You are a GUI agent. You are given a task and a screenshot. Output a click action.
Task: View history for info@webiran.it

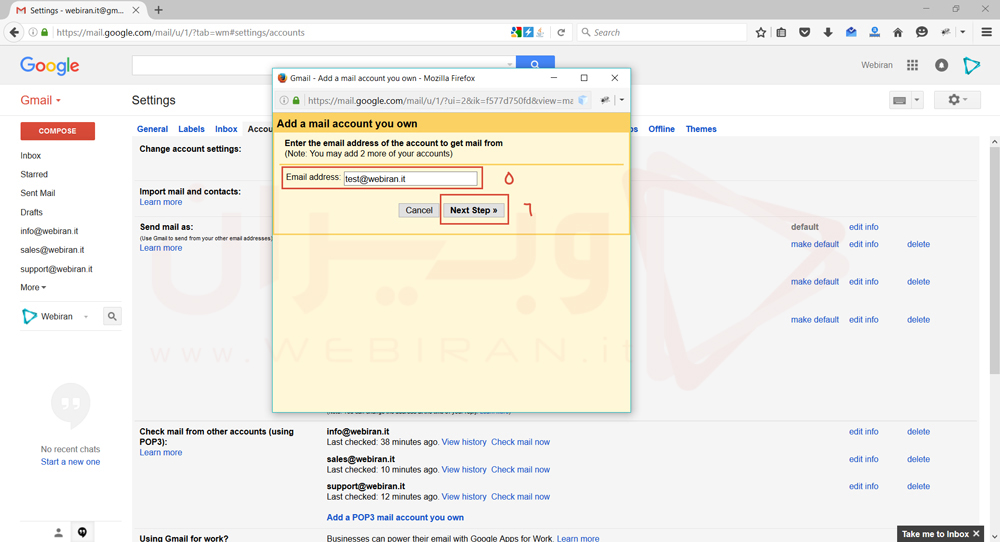464,442
